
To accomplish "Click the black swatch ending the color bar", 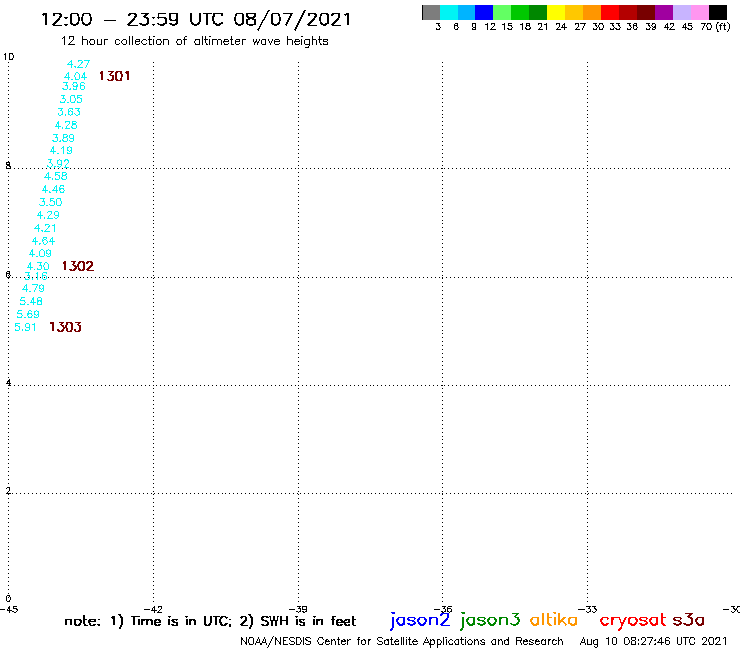I will [x=717, y=12].
